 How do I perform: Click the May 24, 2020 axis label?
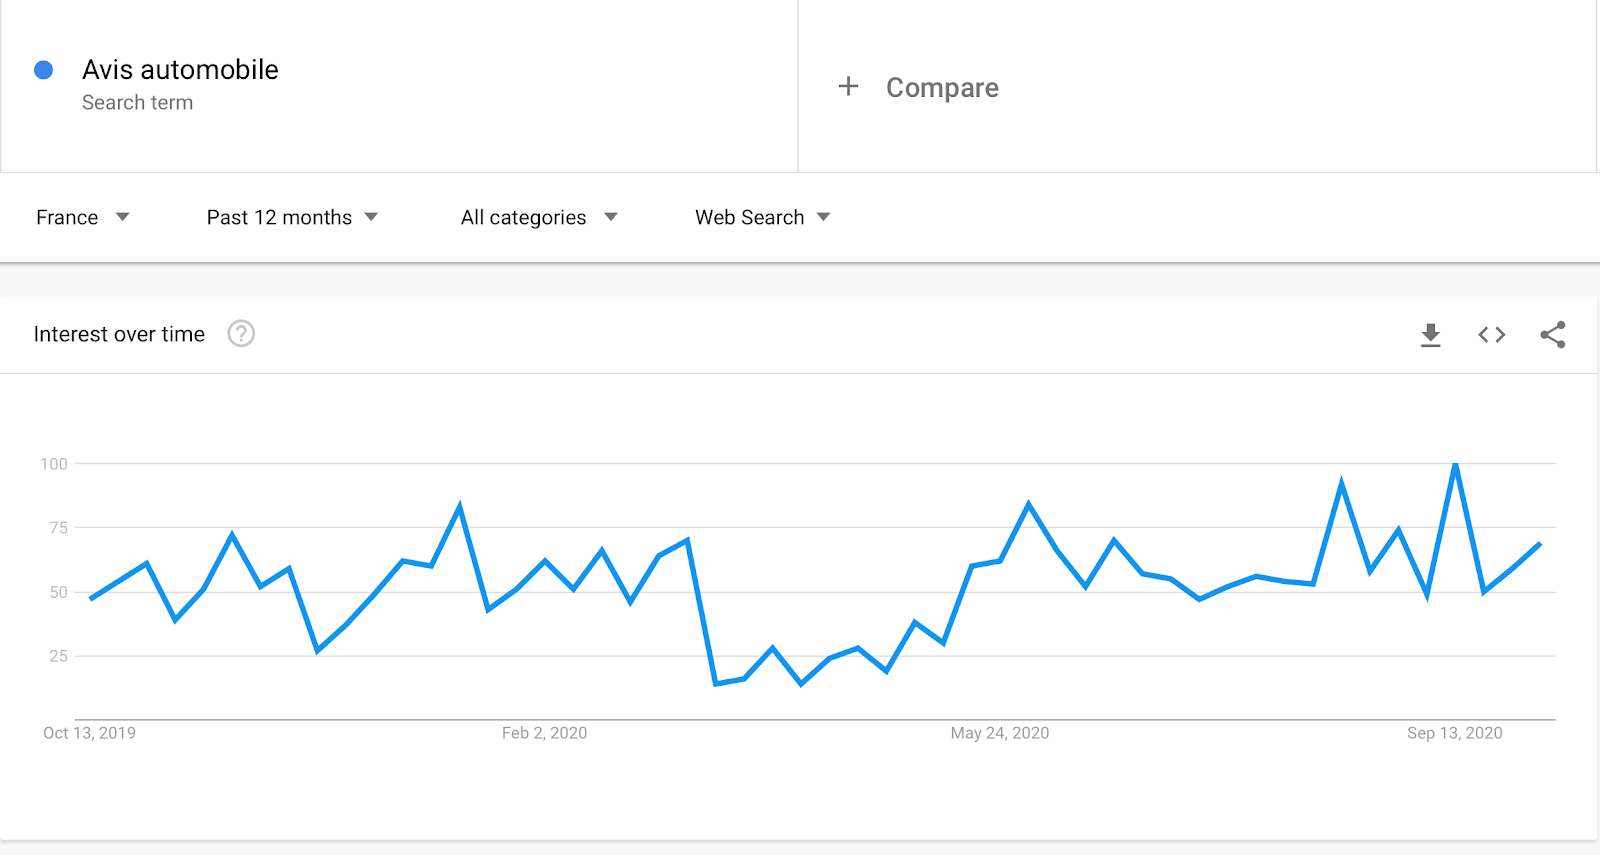pos(1000,733)
